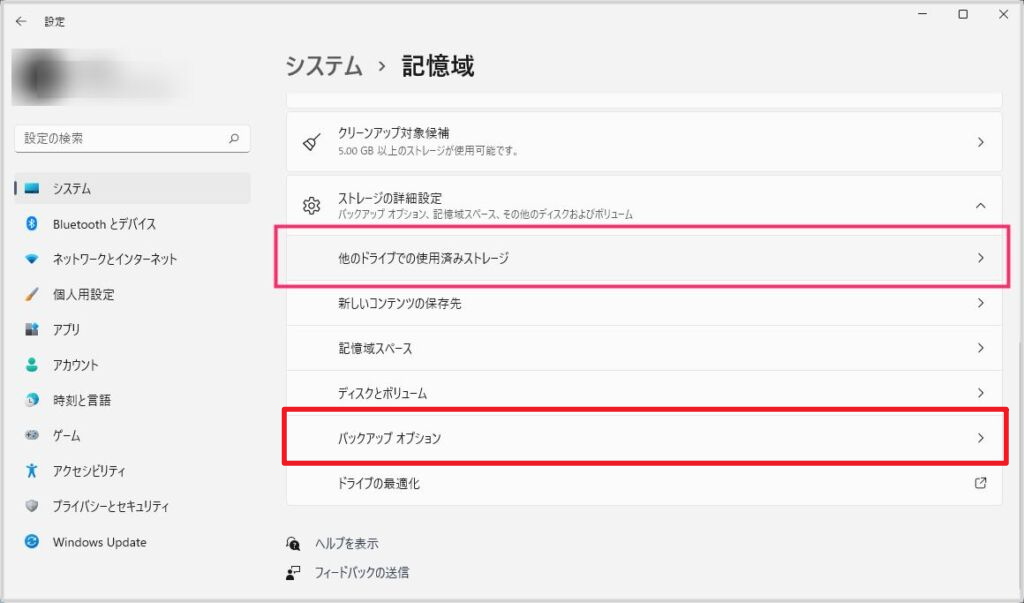Open クリーンアップ対象候補 chevron
The width and height of the screenshot is (1024, 603).
click(980, 143)
